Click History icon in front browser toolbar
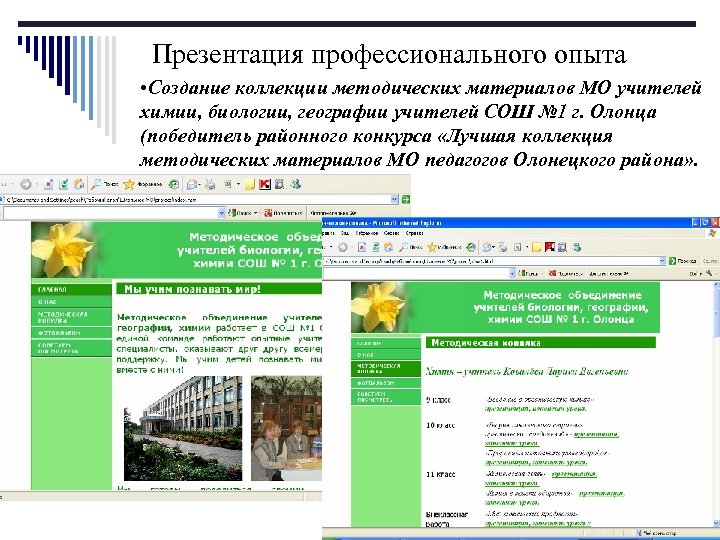The width and height of the screenshot is (720, 540). click(471, 248)
